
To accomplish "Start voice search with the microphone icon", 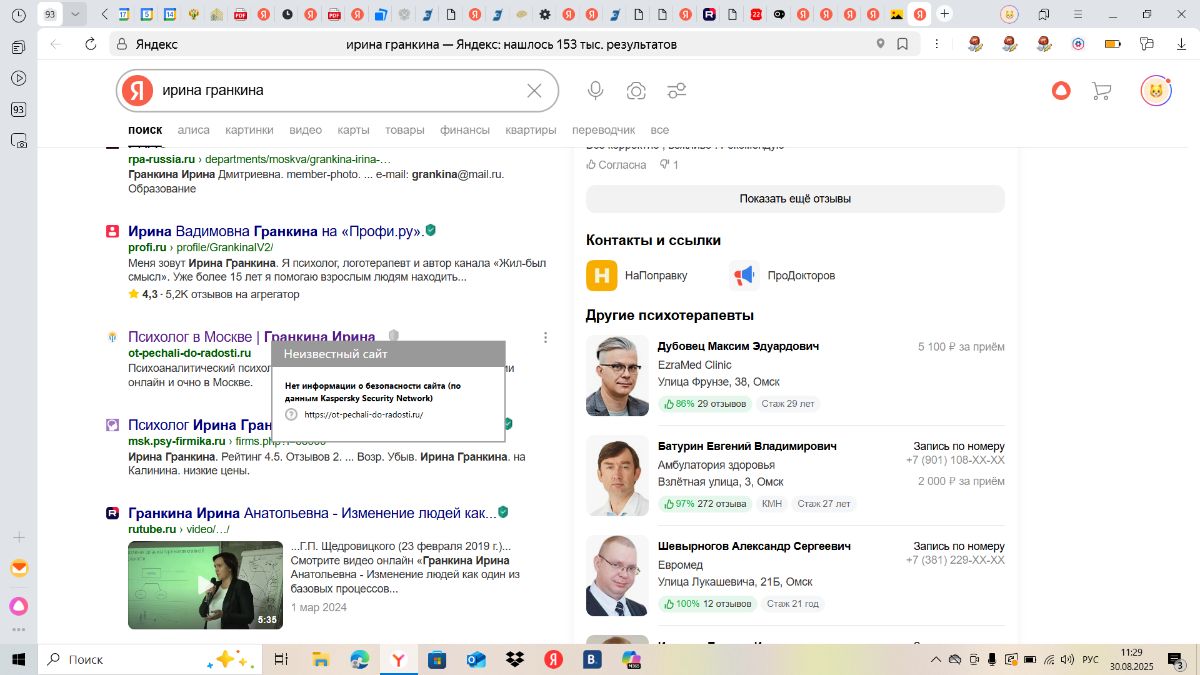I will (x=595, y=91).
